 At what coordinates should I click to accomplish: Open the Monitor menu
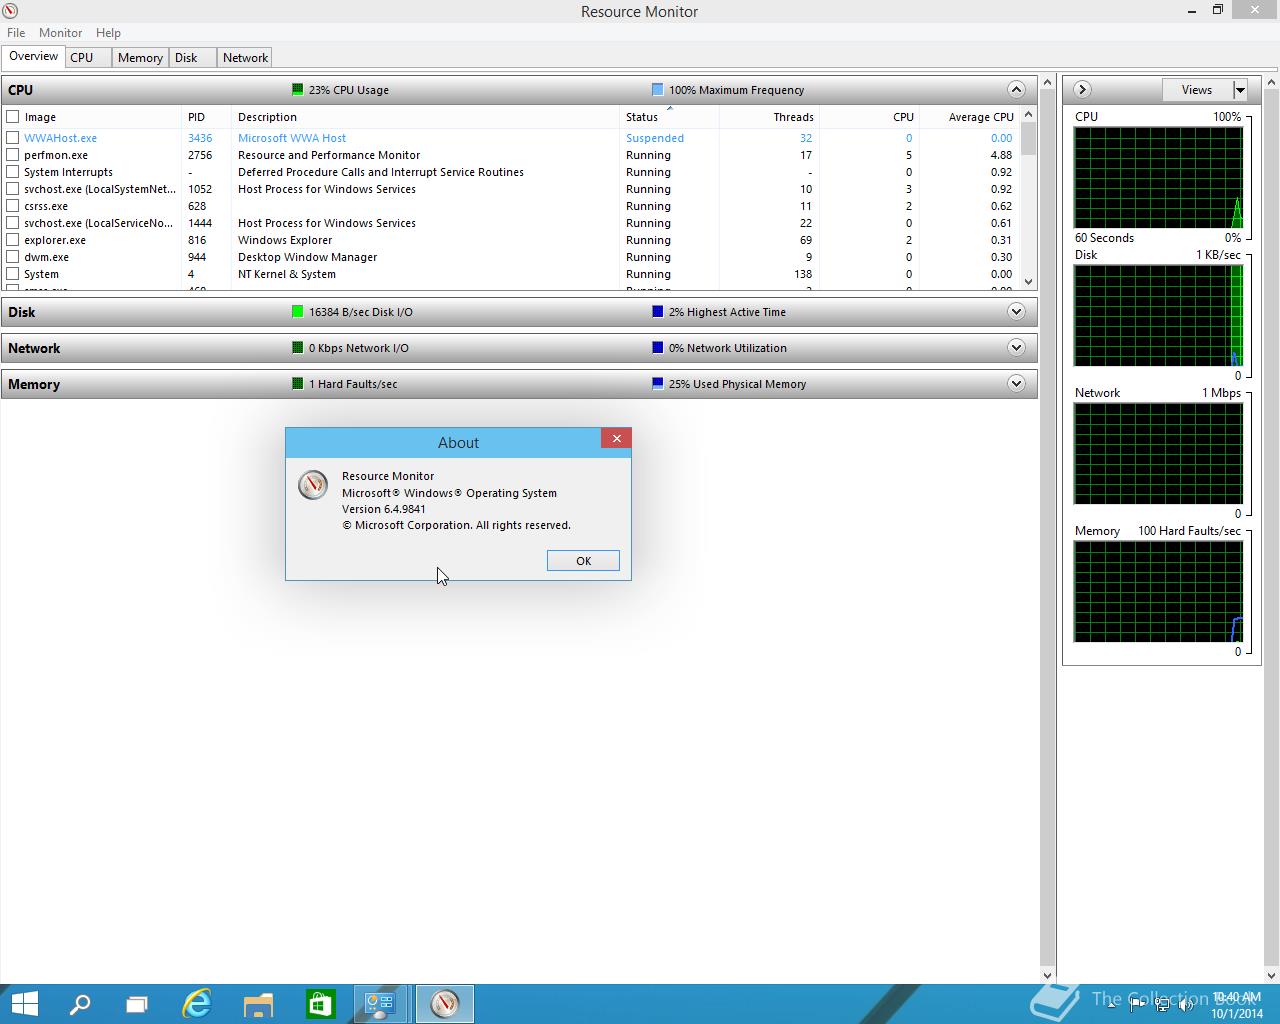60,32
